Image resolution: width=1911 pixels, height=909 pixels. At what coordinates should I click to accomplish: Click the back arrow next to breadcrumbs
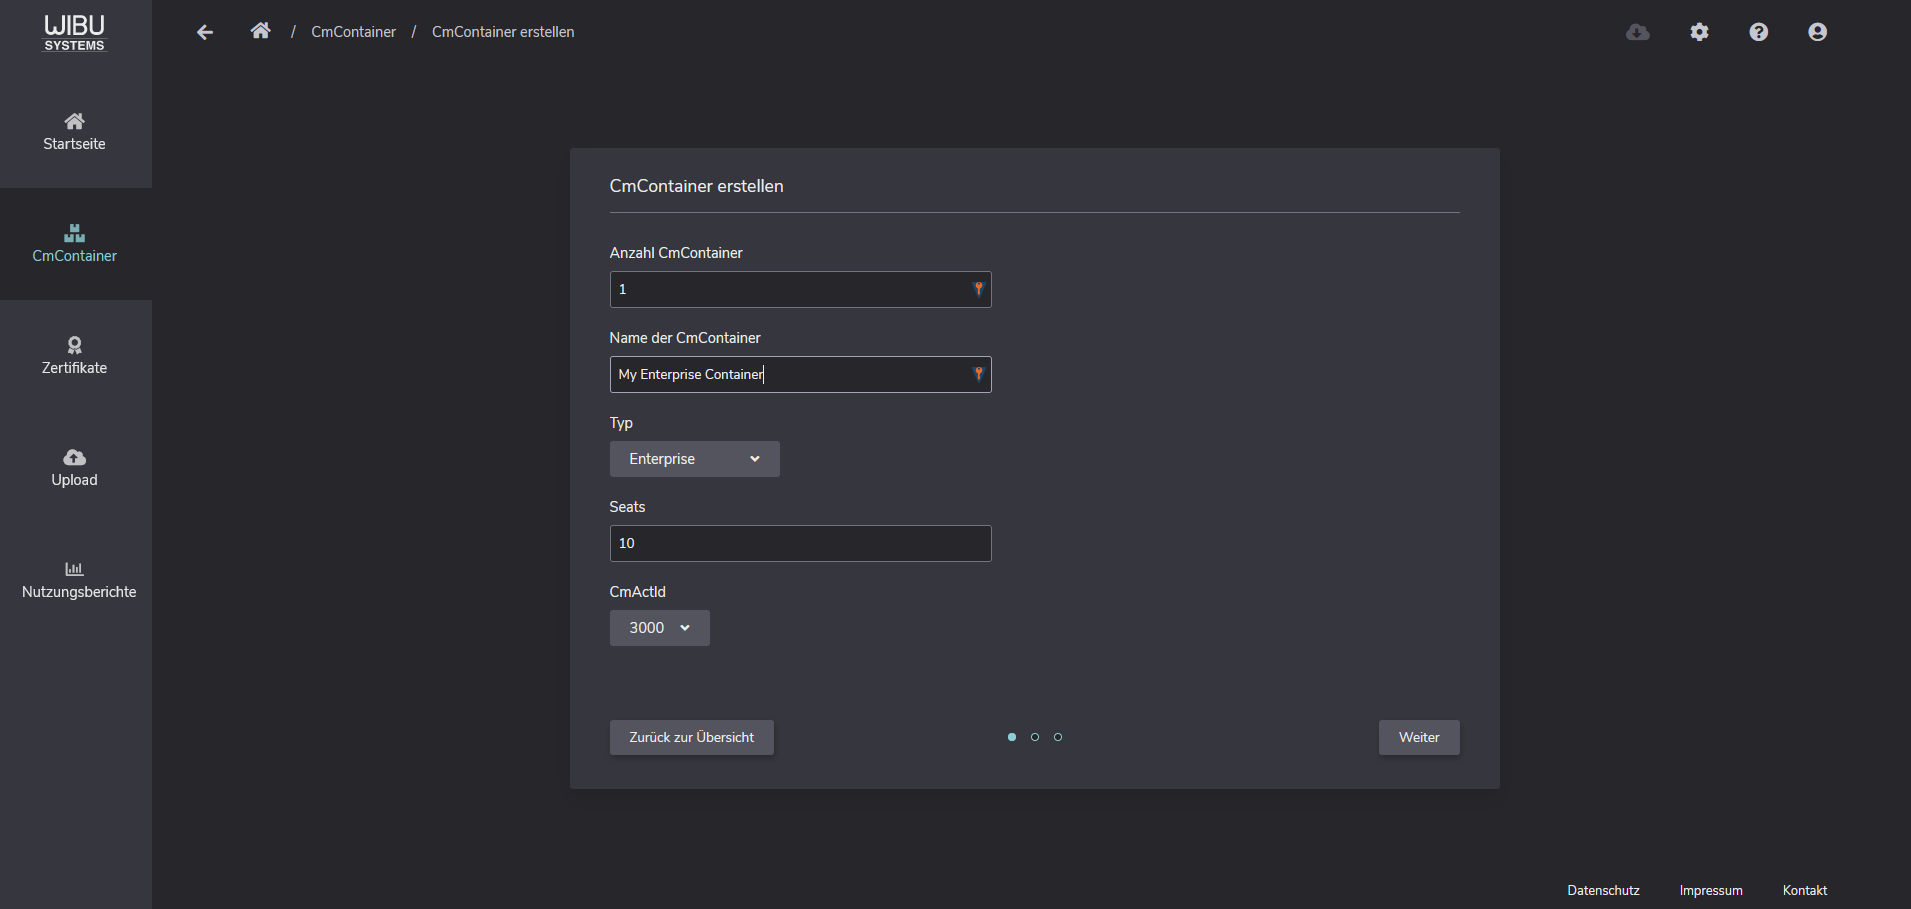pos(204,31)
